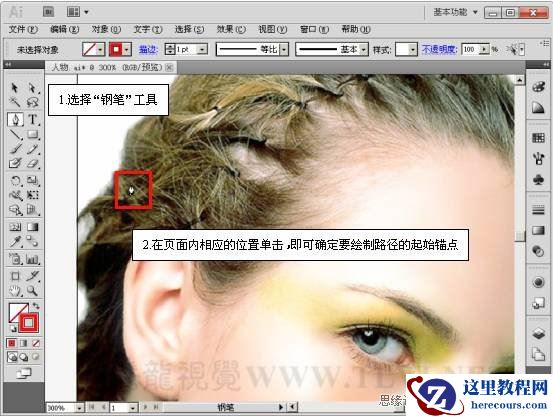
Task: Select the Artboard tool
Action: click(x=15, y=276)
